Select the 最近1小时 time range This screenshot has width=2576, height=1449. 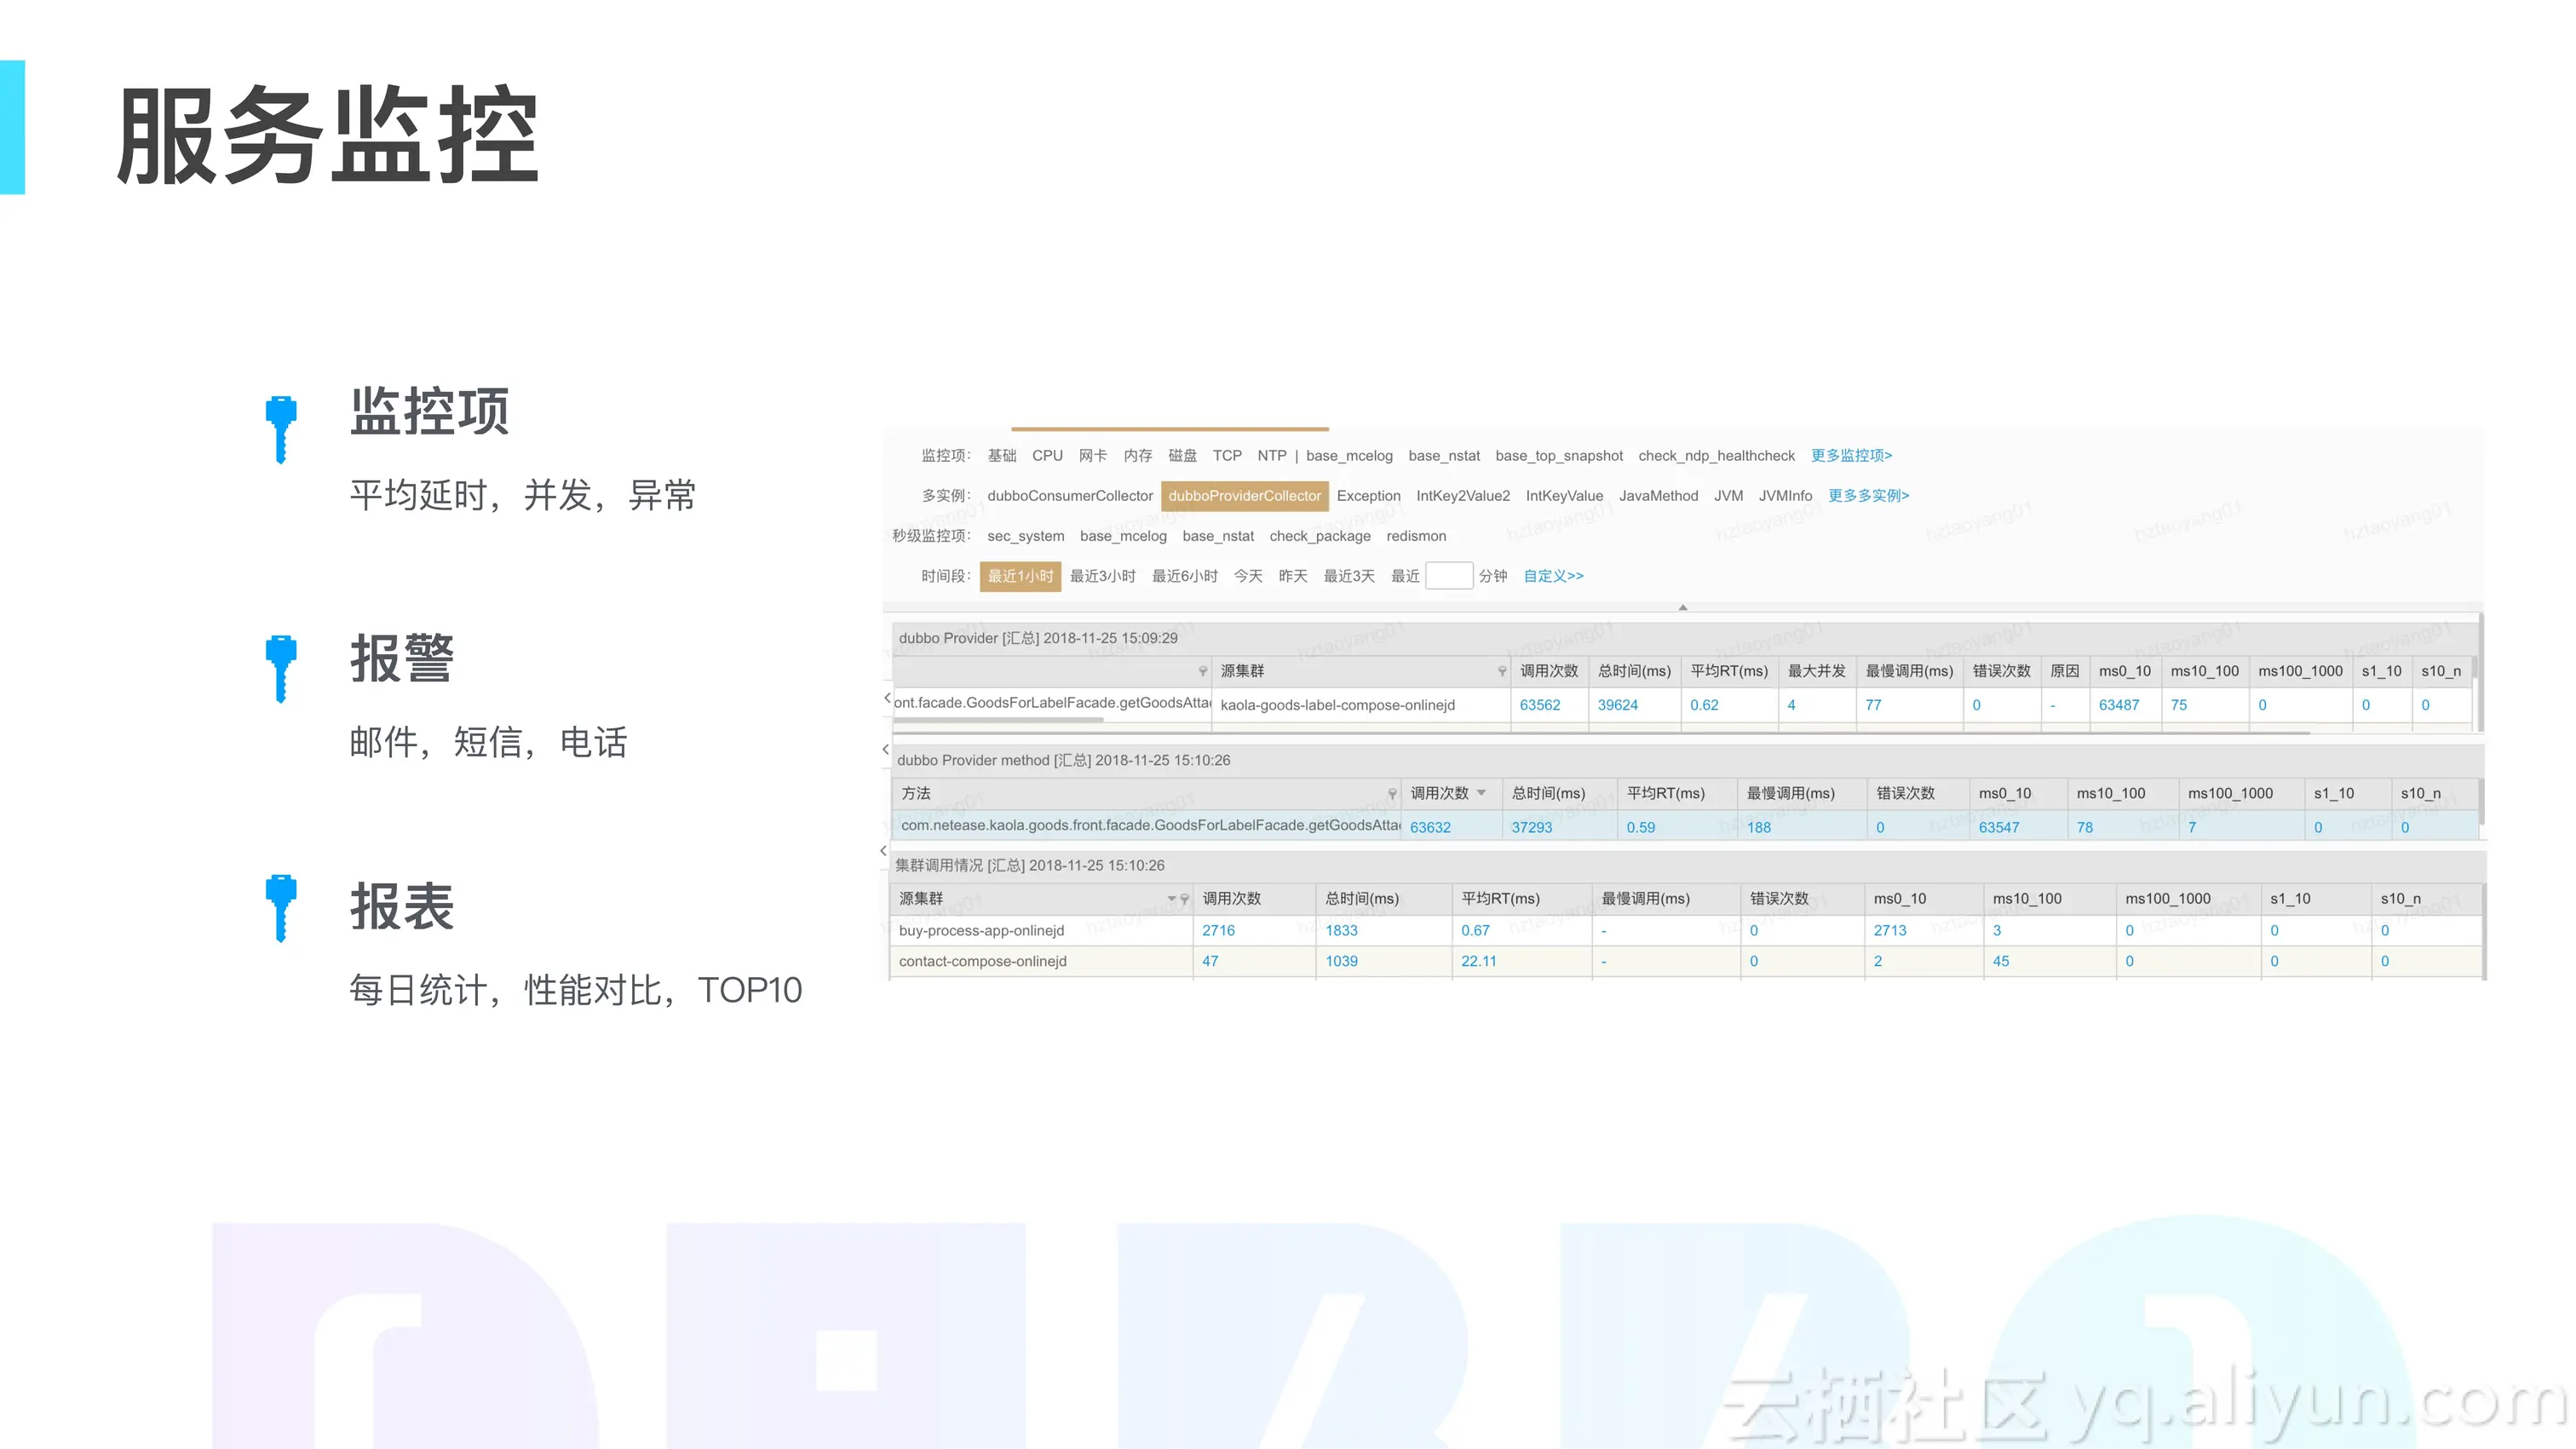point(1020,576)
